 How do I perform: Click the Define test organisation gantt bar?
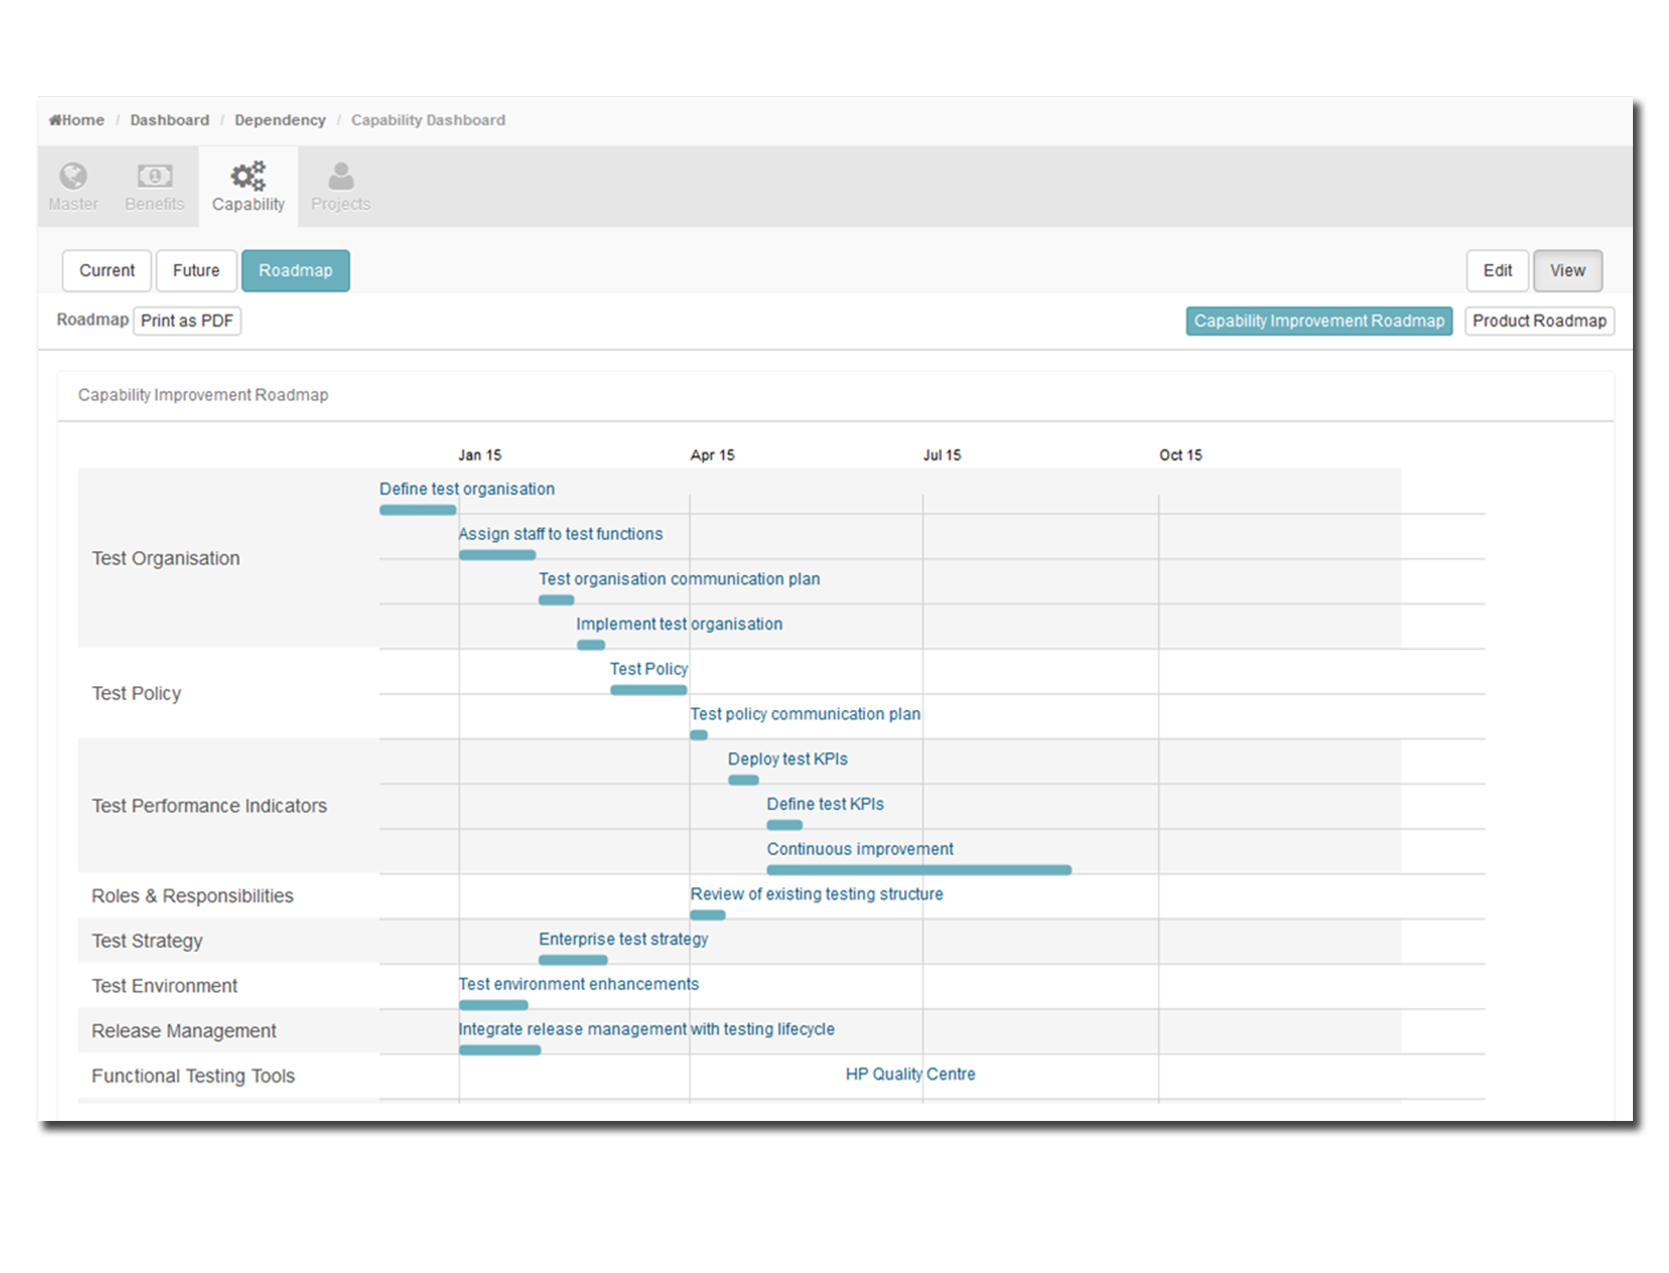point(418,510)
